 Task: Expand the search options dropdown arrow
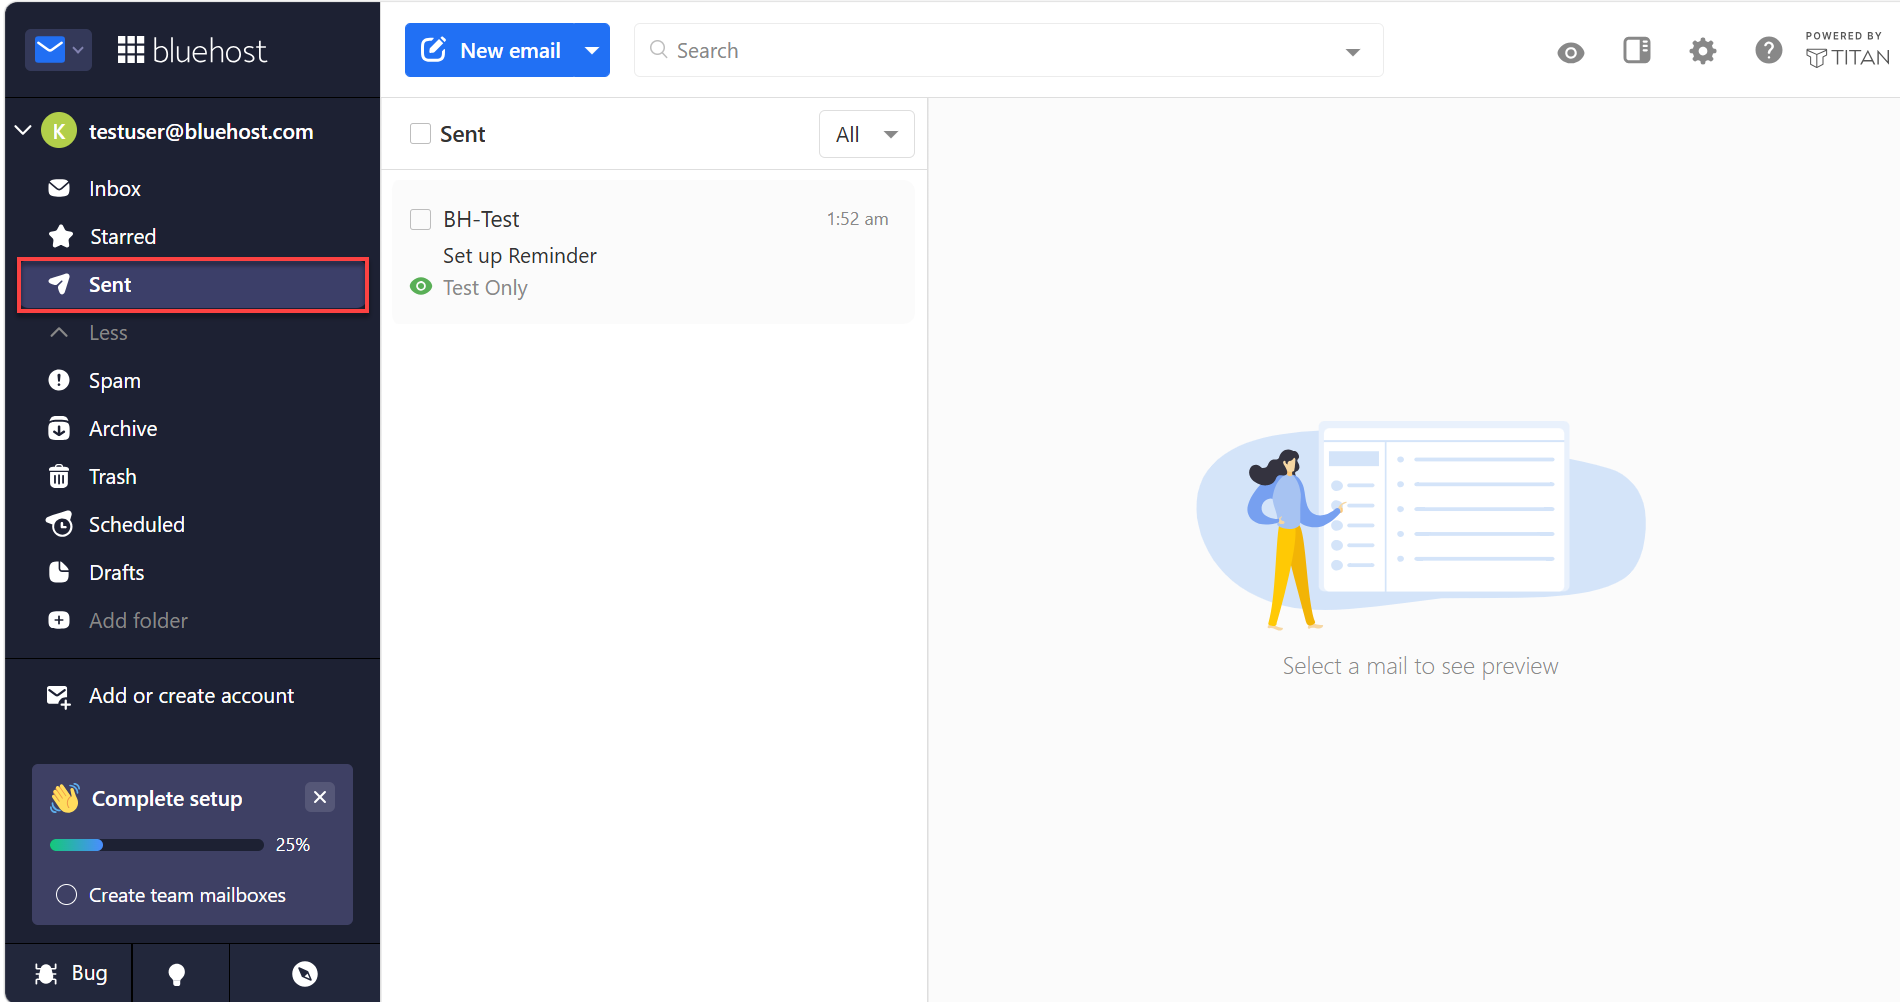point(1353,52)
